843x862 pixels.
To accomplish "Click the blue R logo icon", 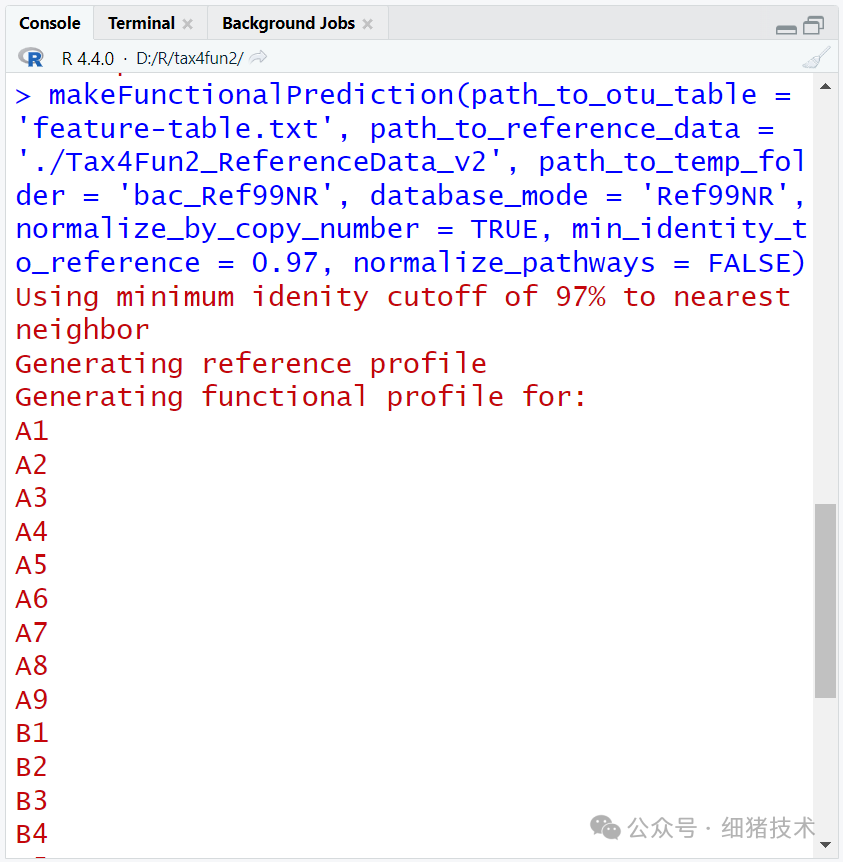I will point(30,57).
